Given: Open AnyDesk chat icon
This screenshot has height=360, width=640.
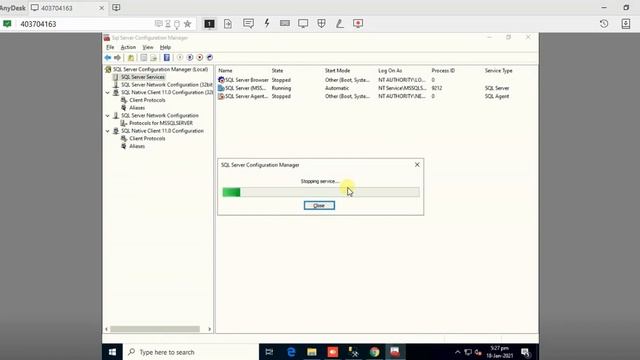Looking at the screenshot, I should coord(248,23).
